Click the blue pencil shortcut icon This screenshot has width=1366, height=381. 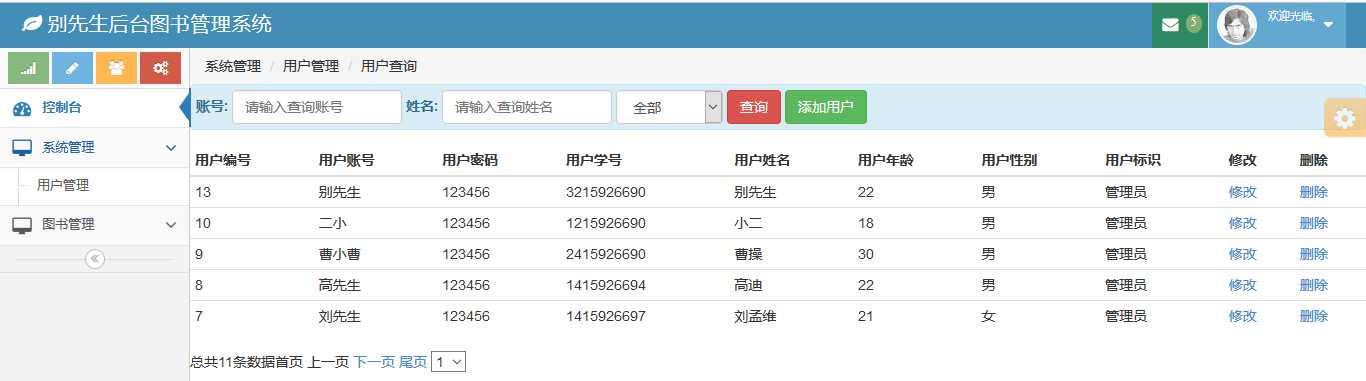point(72,68)
